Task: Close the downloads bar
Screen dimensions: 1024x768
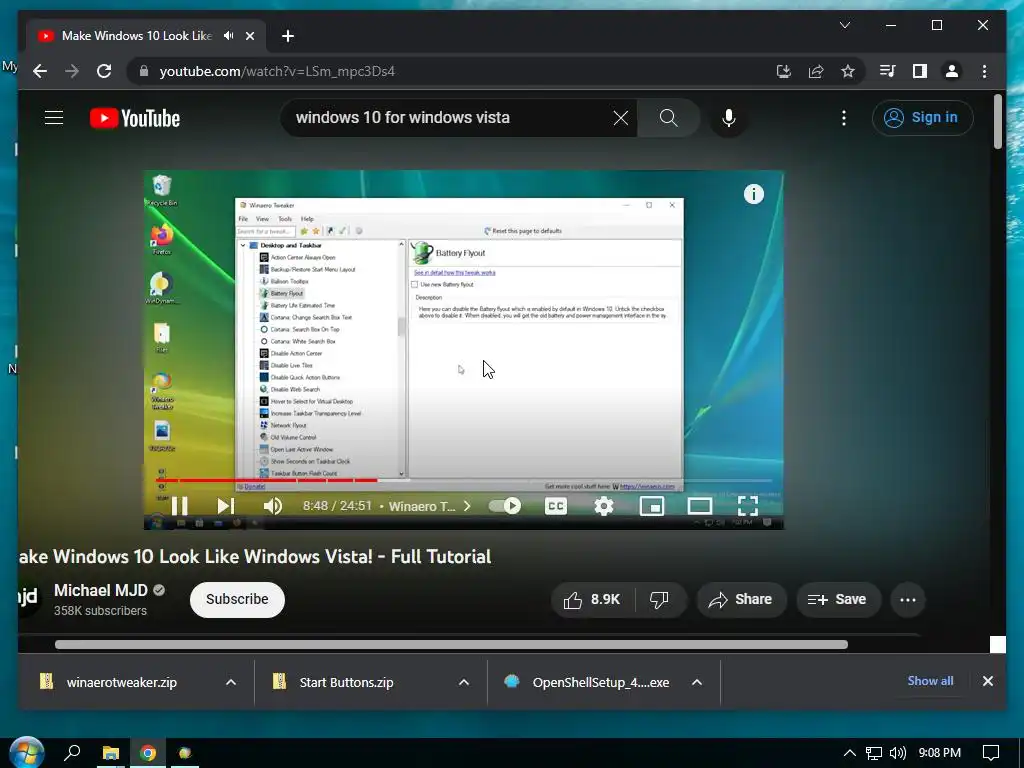Action: 987,681
